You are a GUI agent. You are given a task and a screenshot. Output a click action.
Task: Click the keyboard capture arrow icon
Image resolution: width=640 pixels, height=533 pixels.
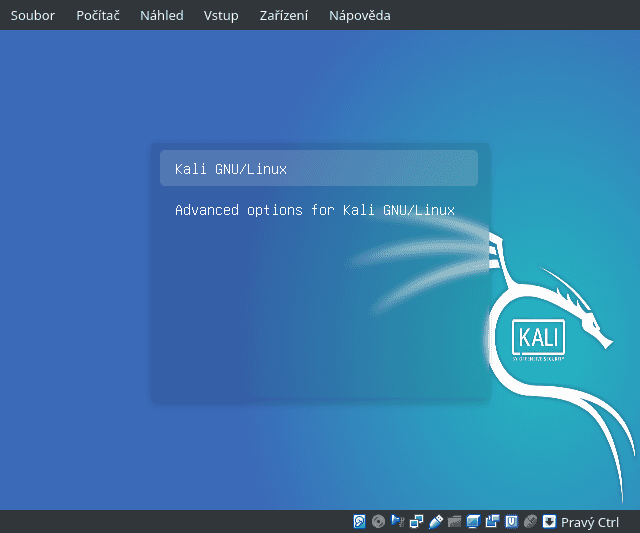(x=549, y=522)
